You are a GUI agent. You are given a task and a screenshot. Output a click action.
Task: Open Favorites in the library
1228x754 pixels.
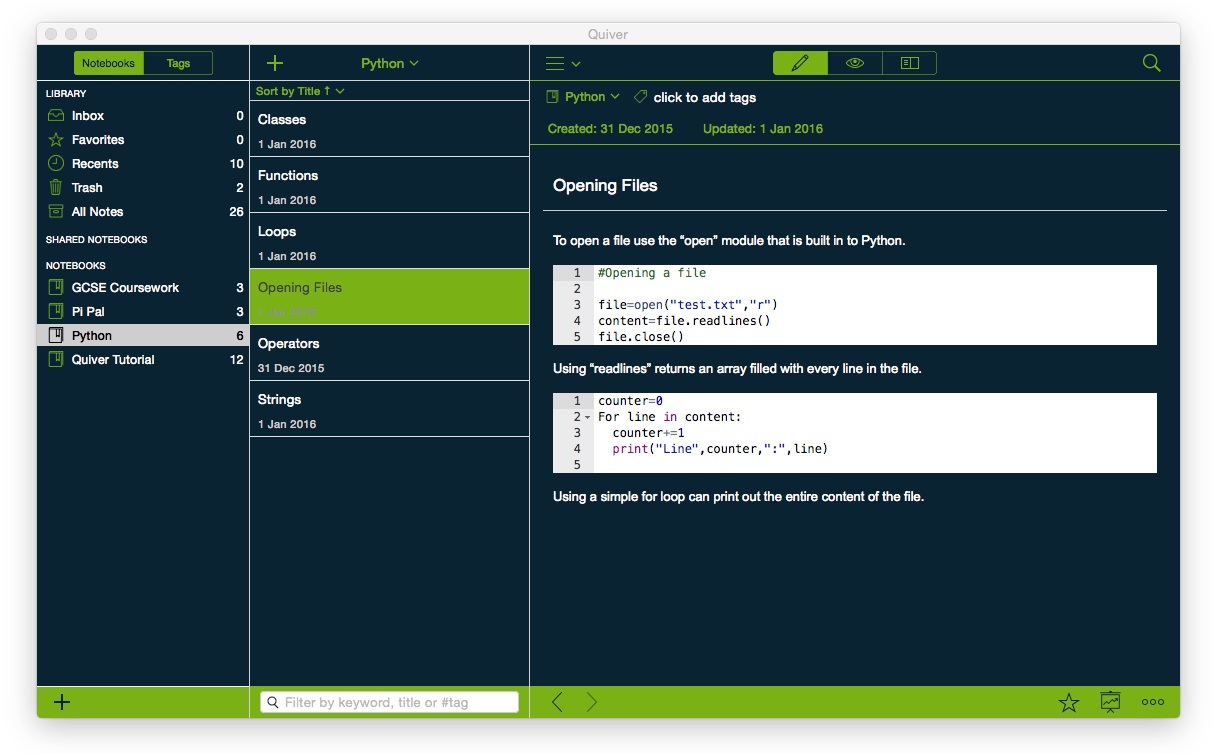(x=143, y=140)
